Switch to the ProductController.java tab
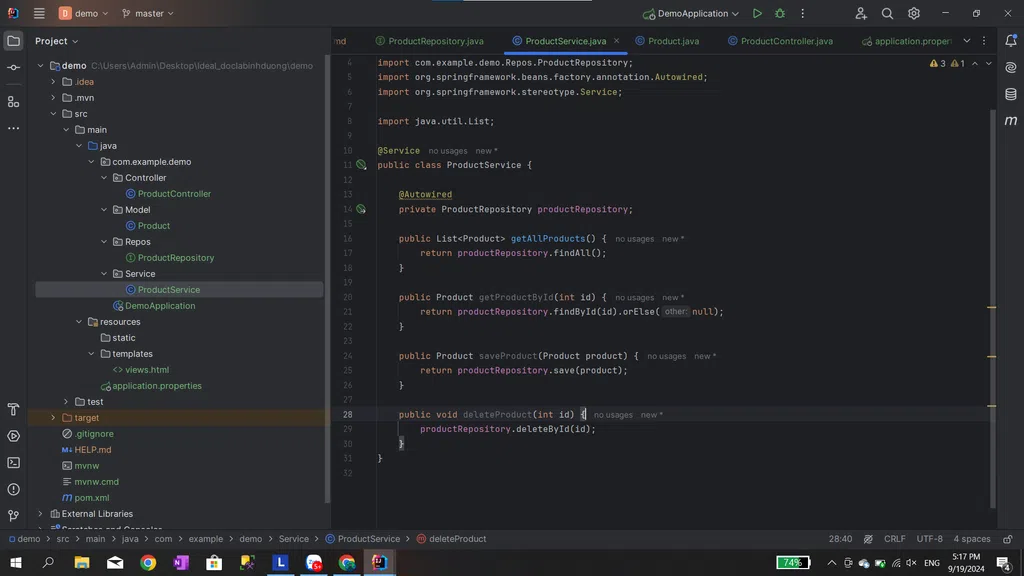Viewport: 1024px width, 576px height. coord(786,41)
